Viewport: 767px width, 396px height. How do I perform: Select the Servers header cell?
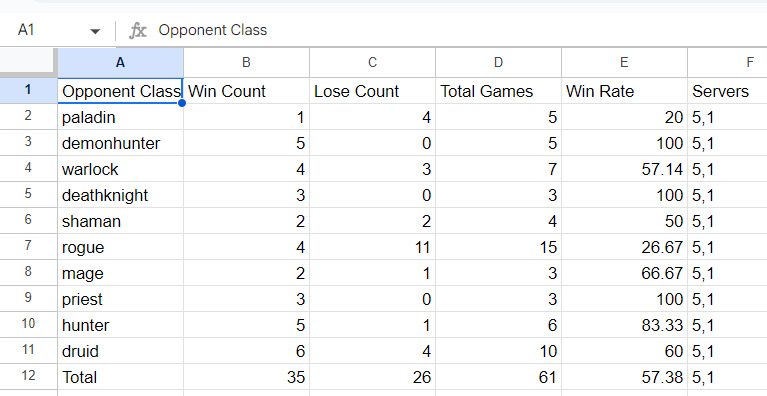pyautogui.click(x=727, y=91)
